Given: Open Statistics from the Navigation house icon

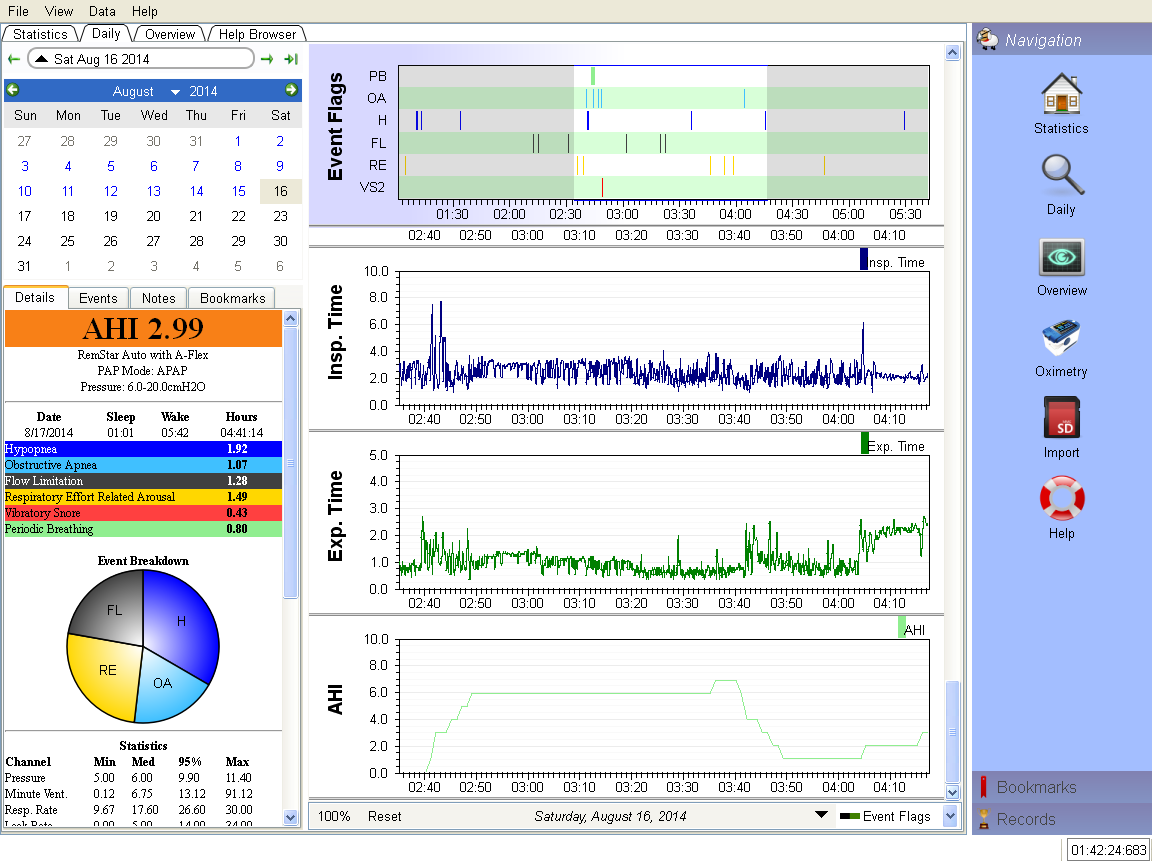Looking at the screenshot, I should [x=1061, y=93].
